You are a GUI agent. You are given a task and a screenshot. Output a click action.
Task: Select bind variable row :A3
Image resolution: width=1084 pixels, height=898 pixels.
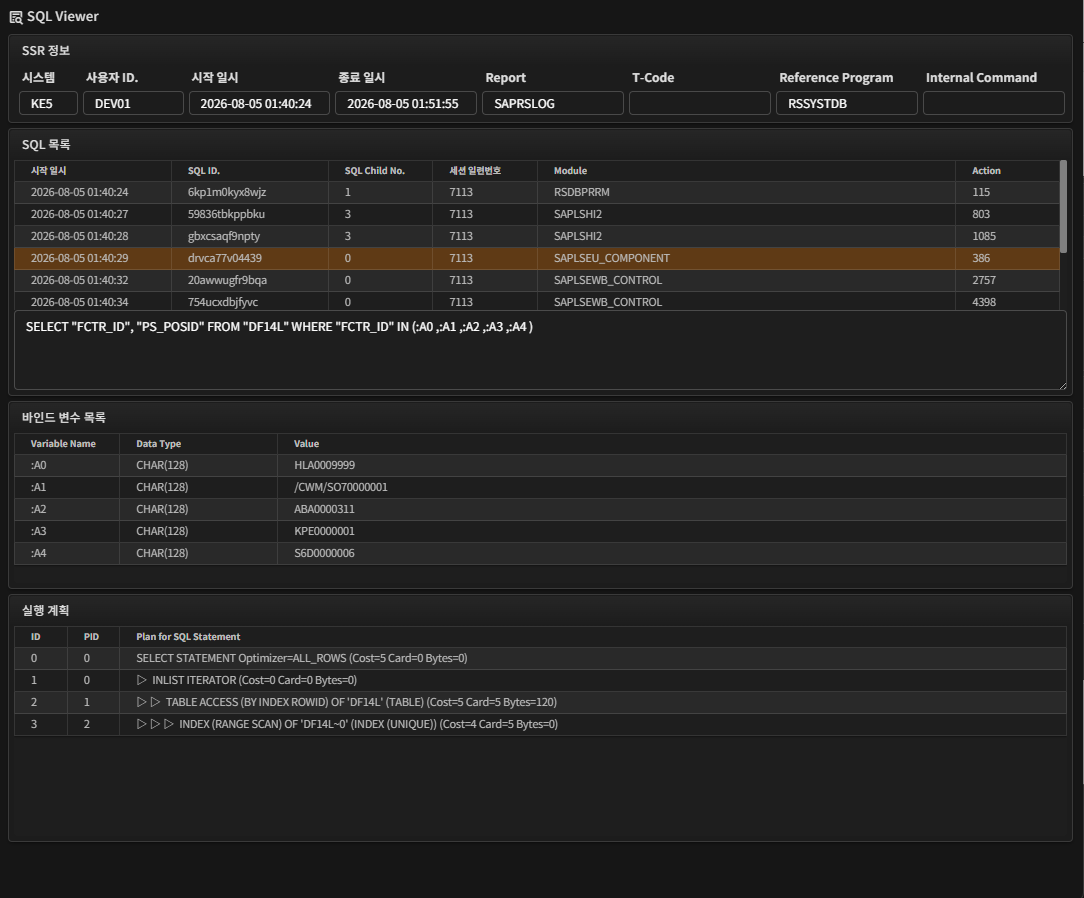click(540, 532)
